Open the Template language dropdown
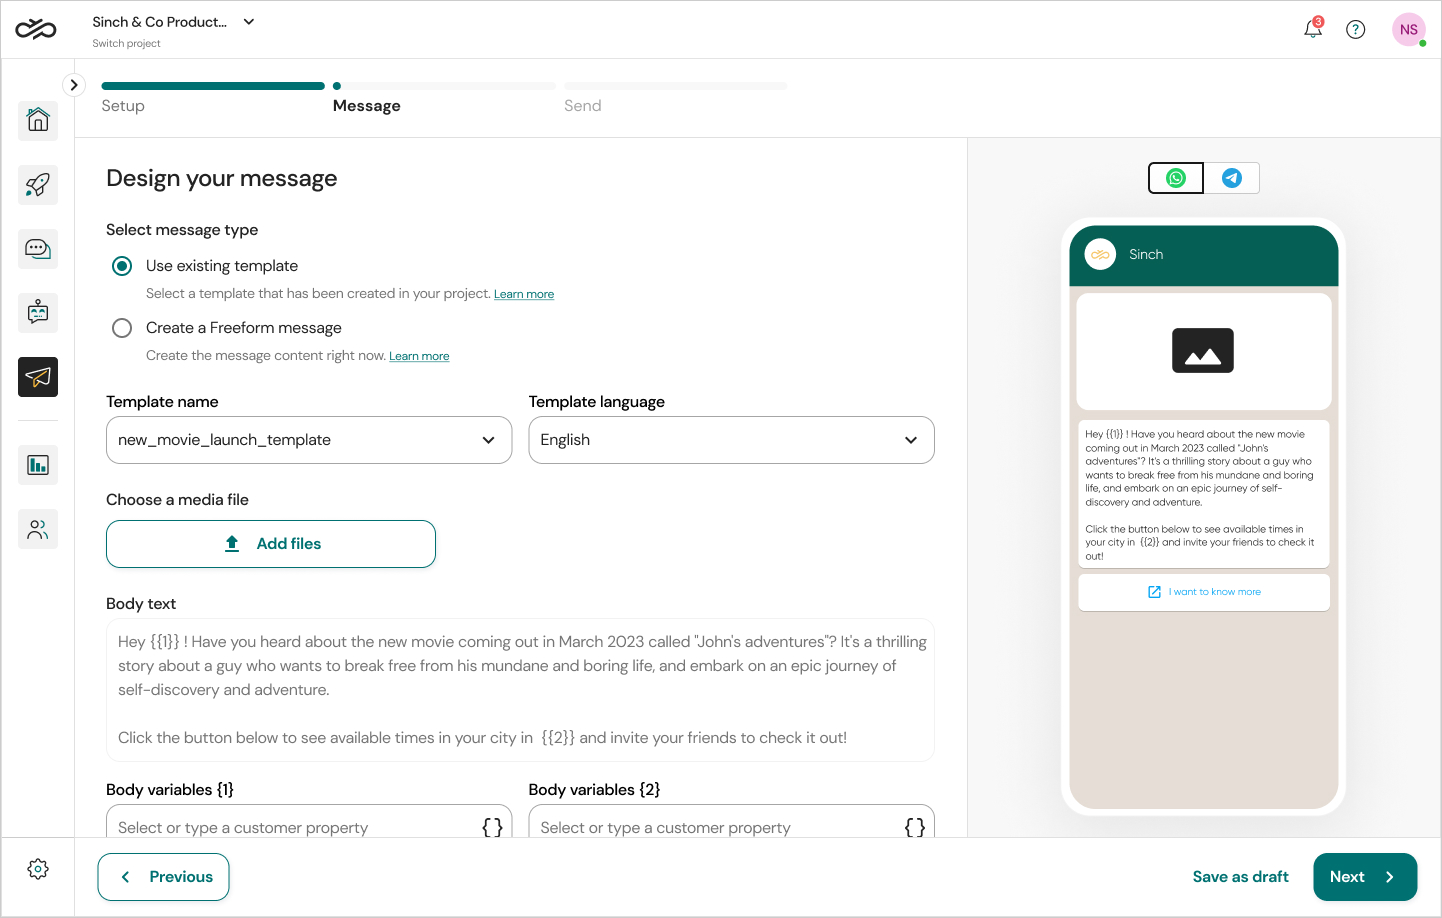The image size is (1442, 918). (731, 440)
